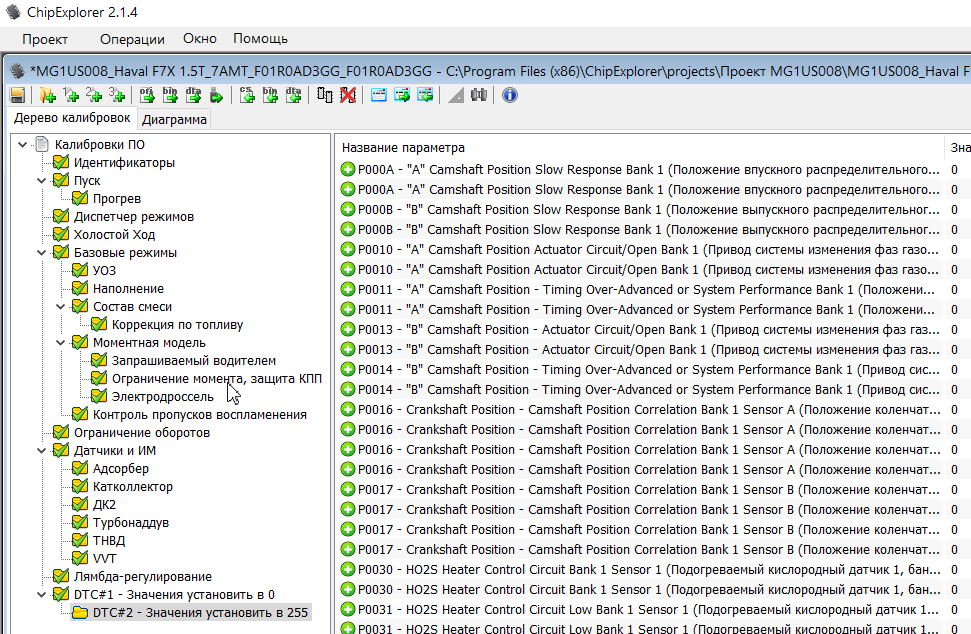
Task: Click the red X delete toolbar icon
Action: [348, 95]
